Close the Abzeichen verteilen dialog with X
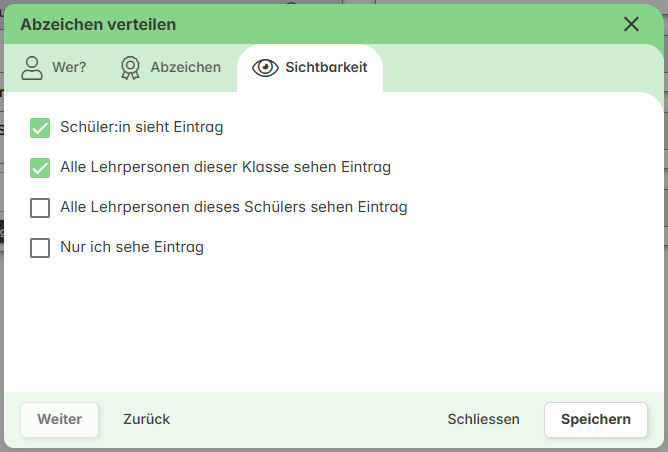Image resolution: width=668 pixels, height=452 pixels. pyautogui.click(x=631, y=24)
